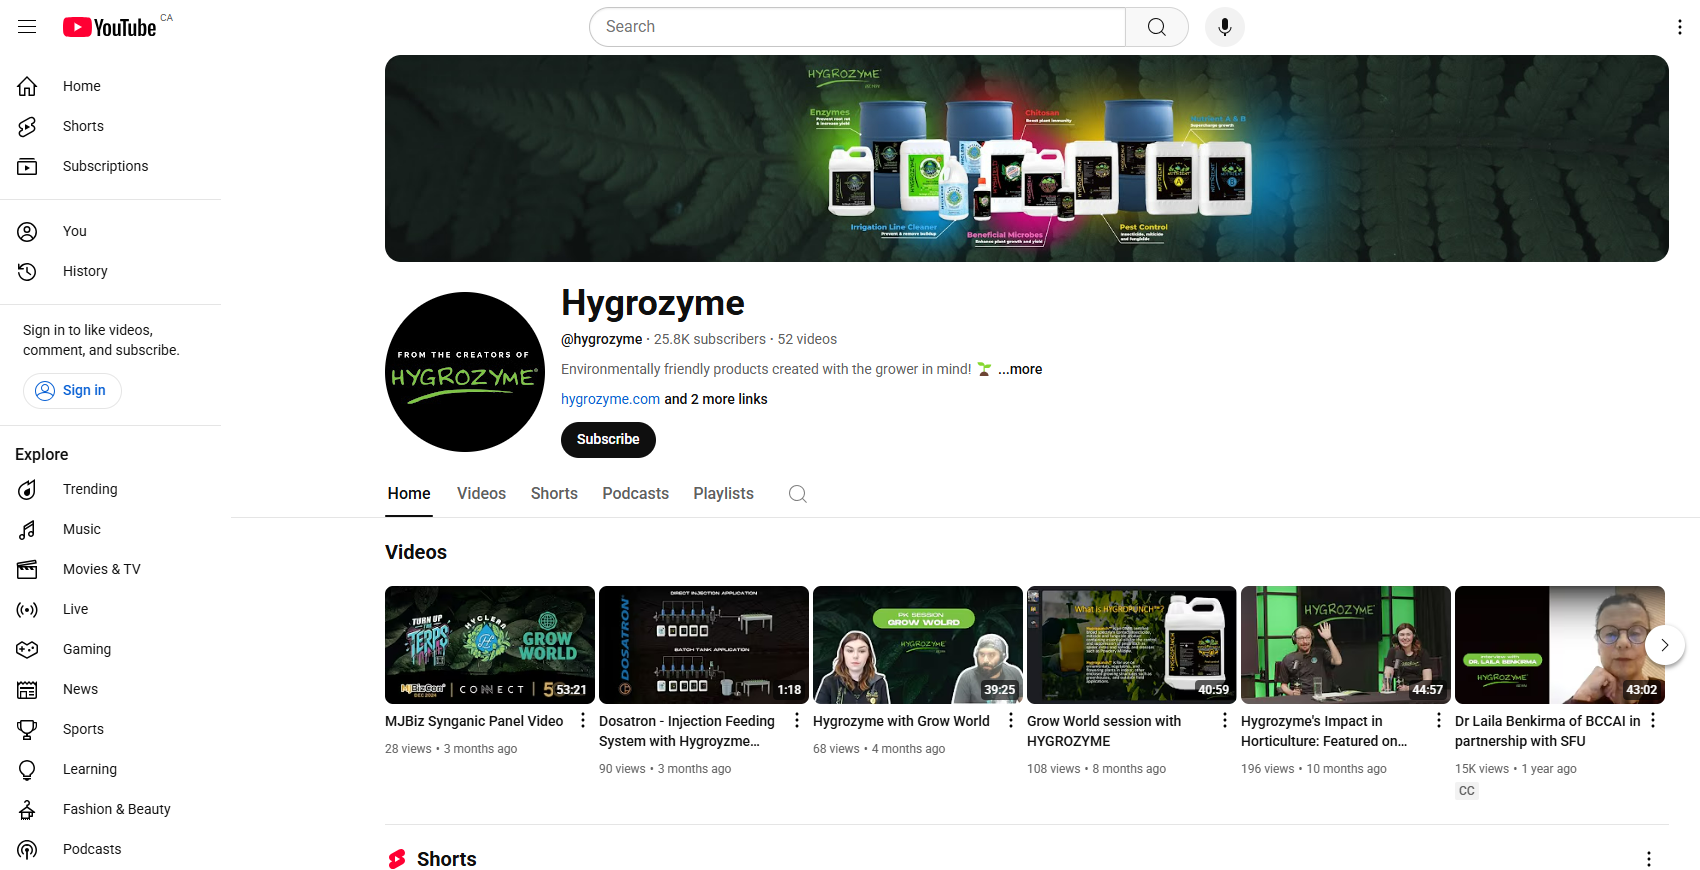Viewport: 1700px width, 870px height.
Task: Open Hygrozyme with Grow World title
Action: (x=901, y=721)
